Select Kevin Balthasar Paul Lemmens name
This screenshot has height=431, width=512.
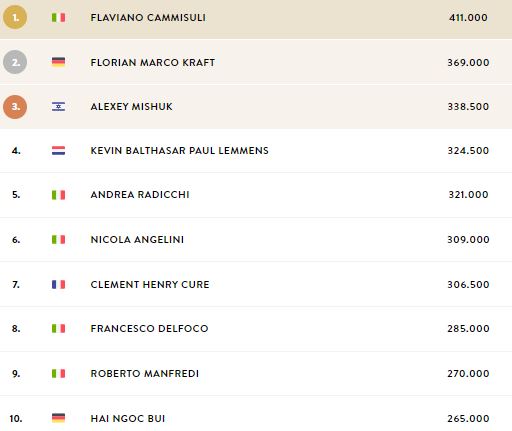[179, 151]
